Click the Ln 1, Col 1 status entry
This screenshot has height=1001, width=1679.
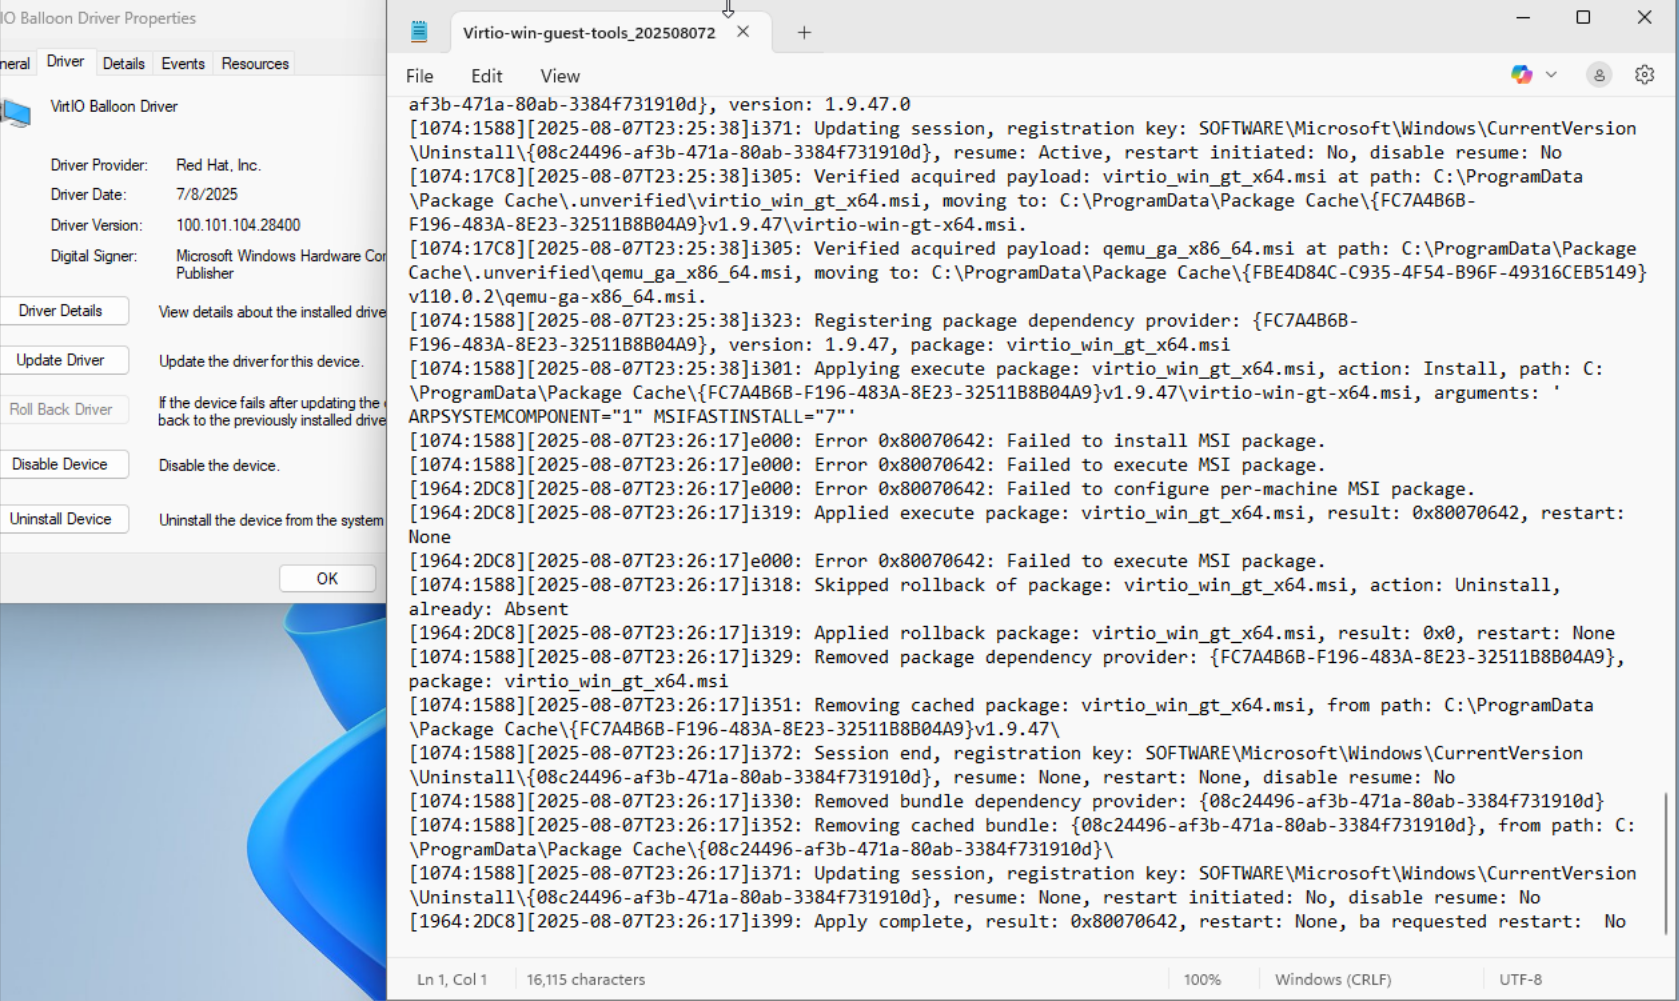point(452,980)
